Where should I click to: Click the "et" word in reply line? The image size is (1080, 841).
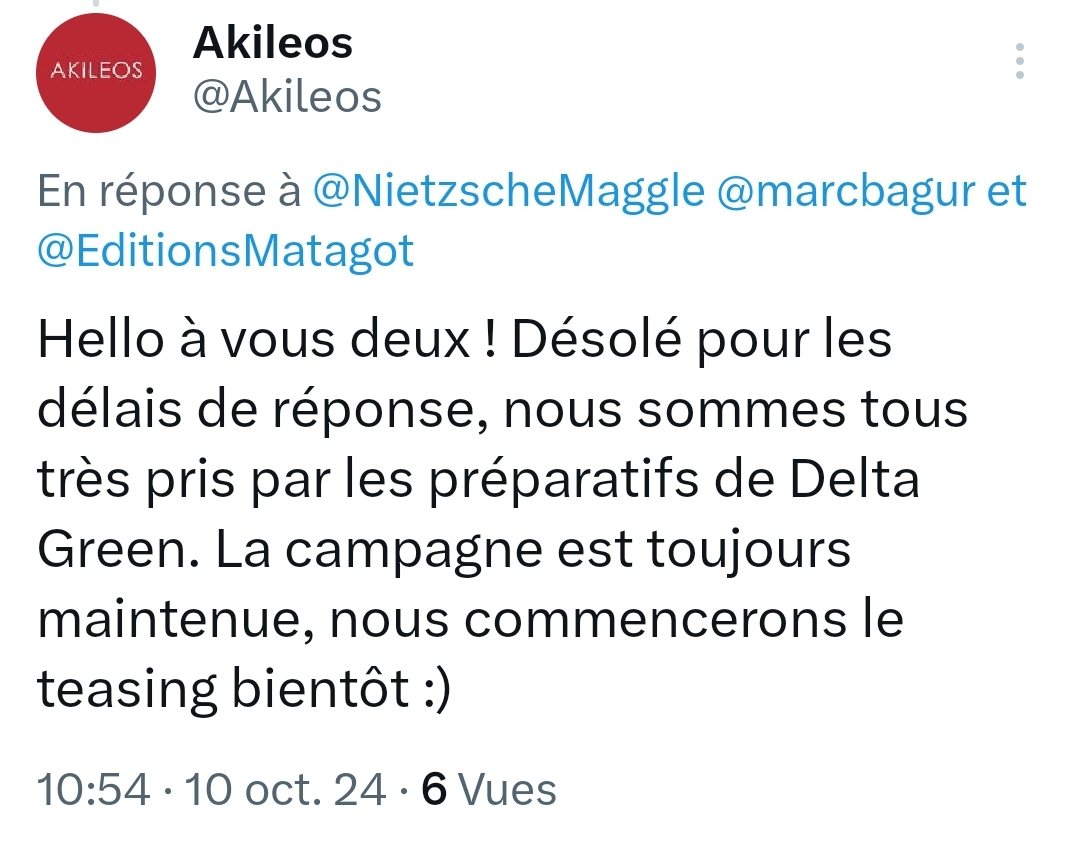click(1007, 191)
